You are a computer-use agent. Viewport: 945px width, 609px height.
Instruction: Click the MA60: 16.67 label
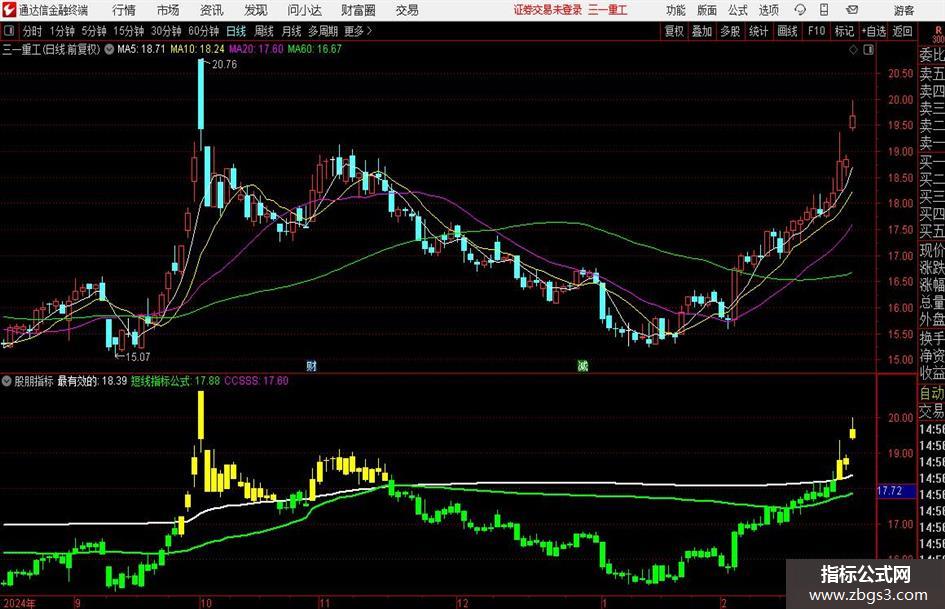pyautogui.click(x=315, y=49)
